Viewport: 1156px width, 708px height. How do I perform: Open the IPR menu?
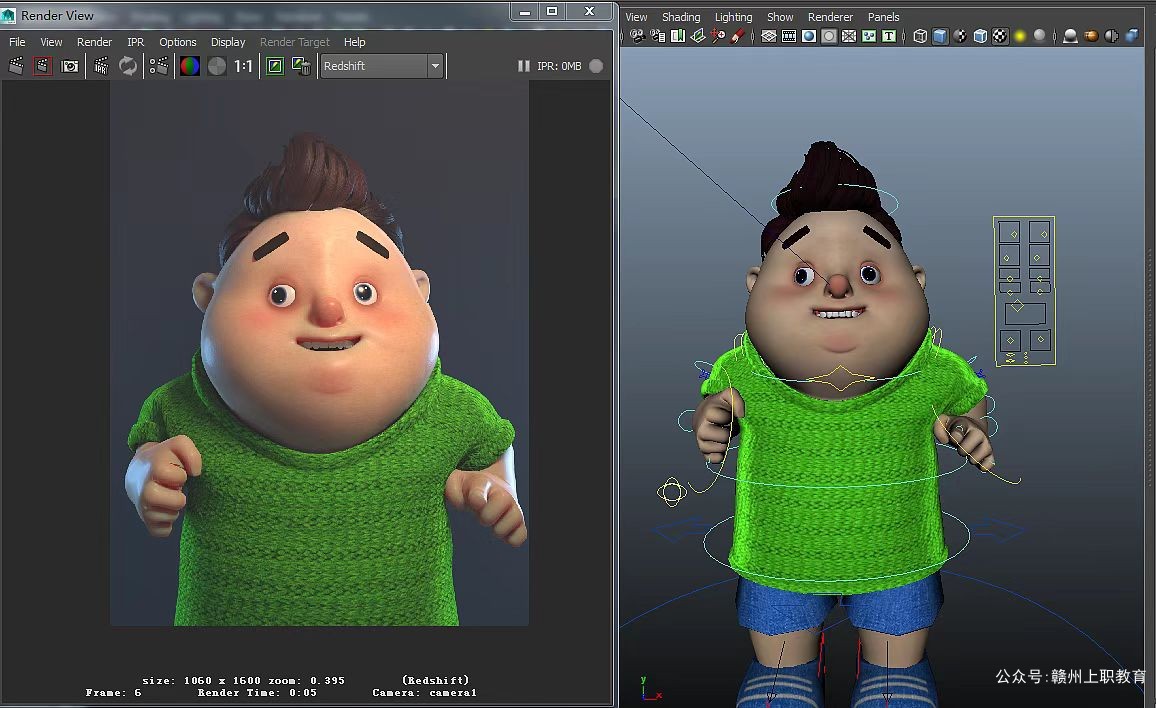pos(136,42)
